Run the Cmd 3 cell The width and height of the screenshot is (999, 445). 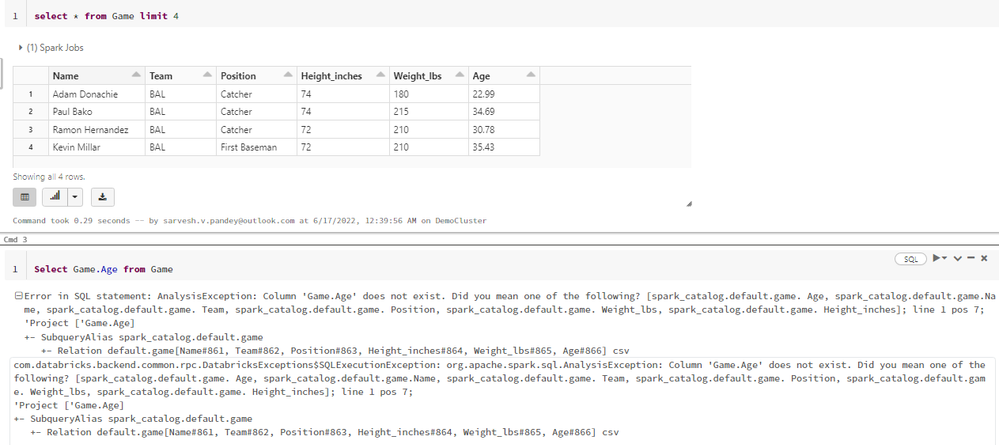[x=938, y=258]
